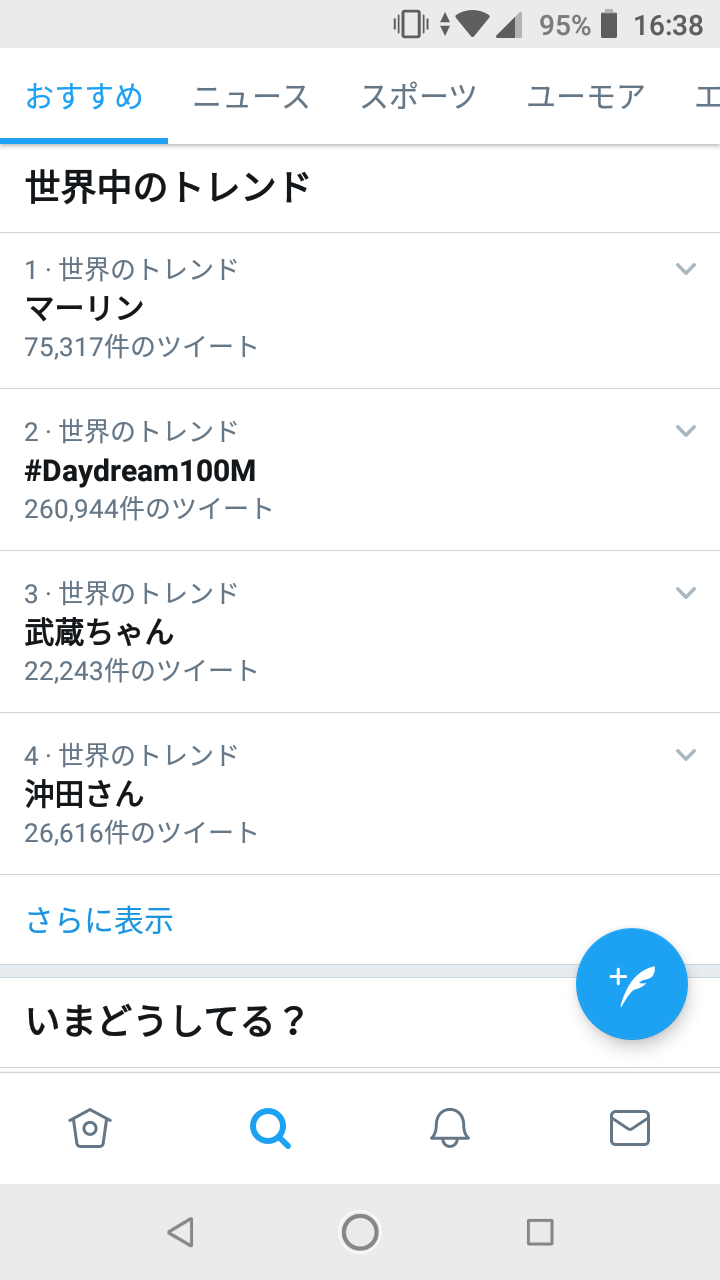The image size is (720, 1280).
Task: Expand options chevron for マーリン trend
Action: pos(685,268)
